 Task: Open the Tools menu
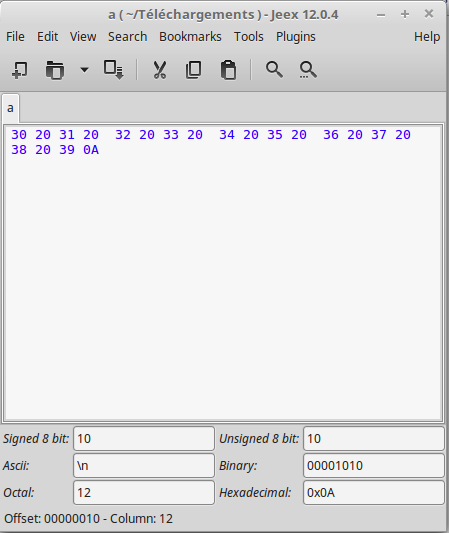249,37
